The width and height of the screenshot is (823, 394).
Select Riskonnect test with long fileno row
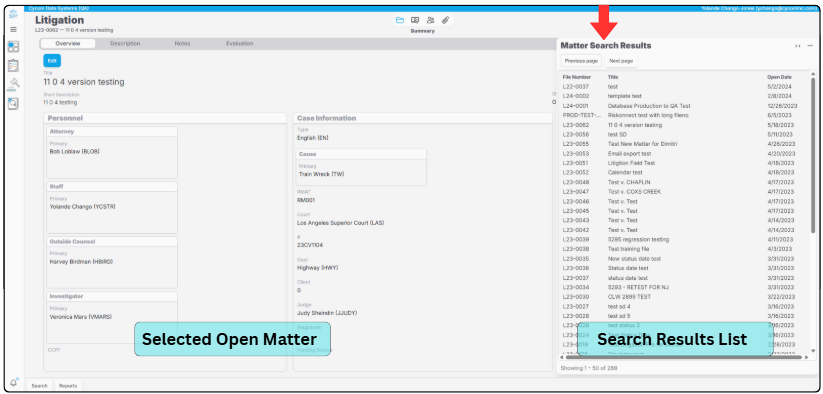click(x=685, y=115)
